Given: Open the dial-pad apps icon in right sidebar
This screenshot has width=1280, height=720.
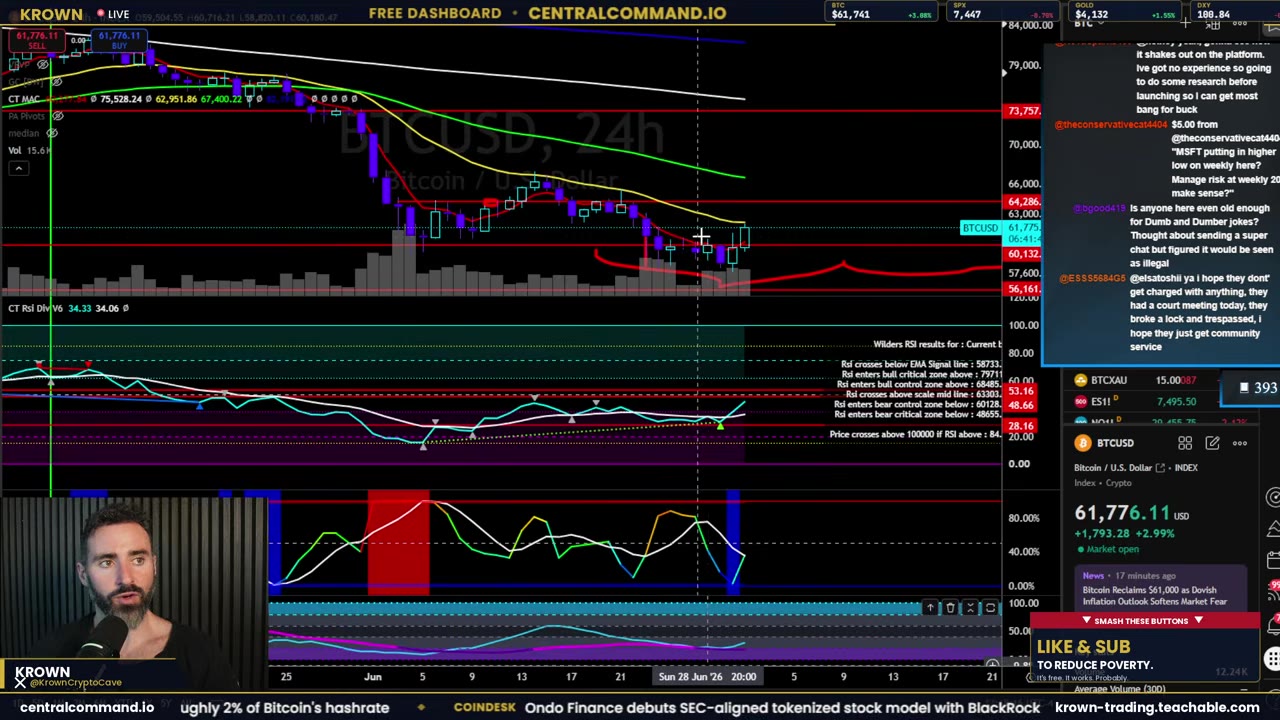Looking at the screenshot, I should (x=1272, y=658).
